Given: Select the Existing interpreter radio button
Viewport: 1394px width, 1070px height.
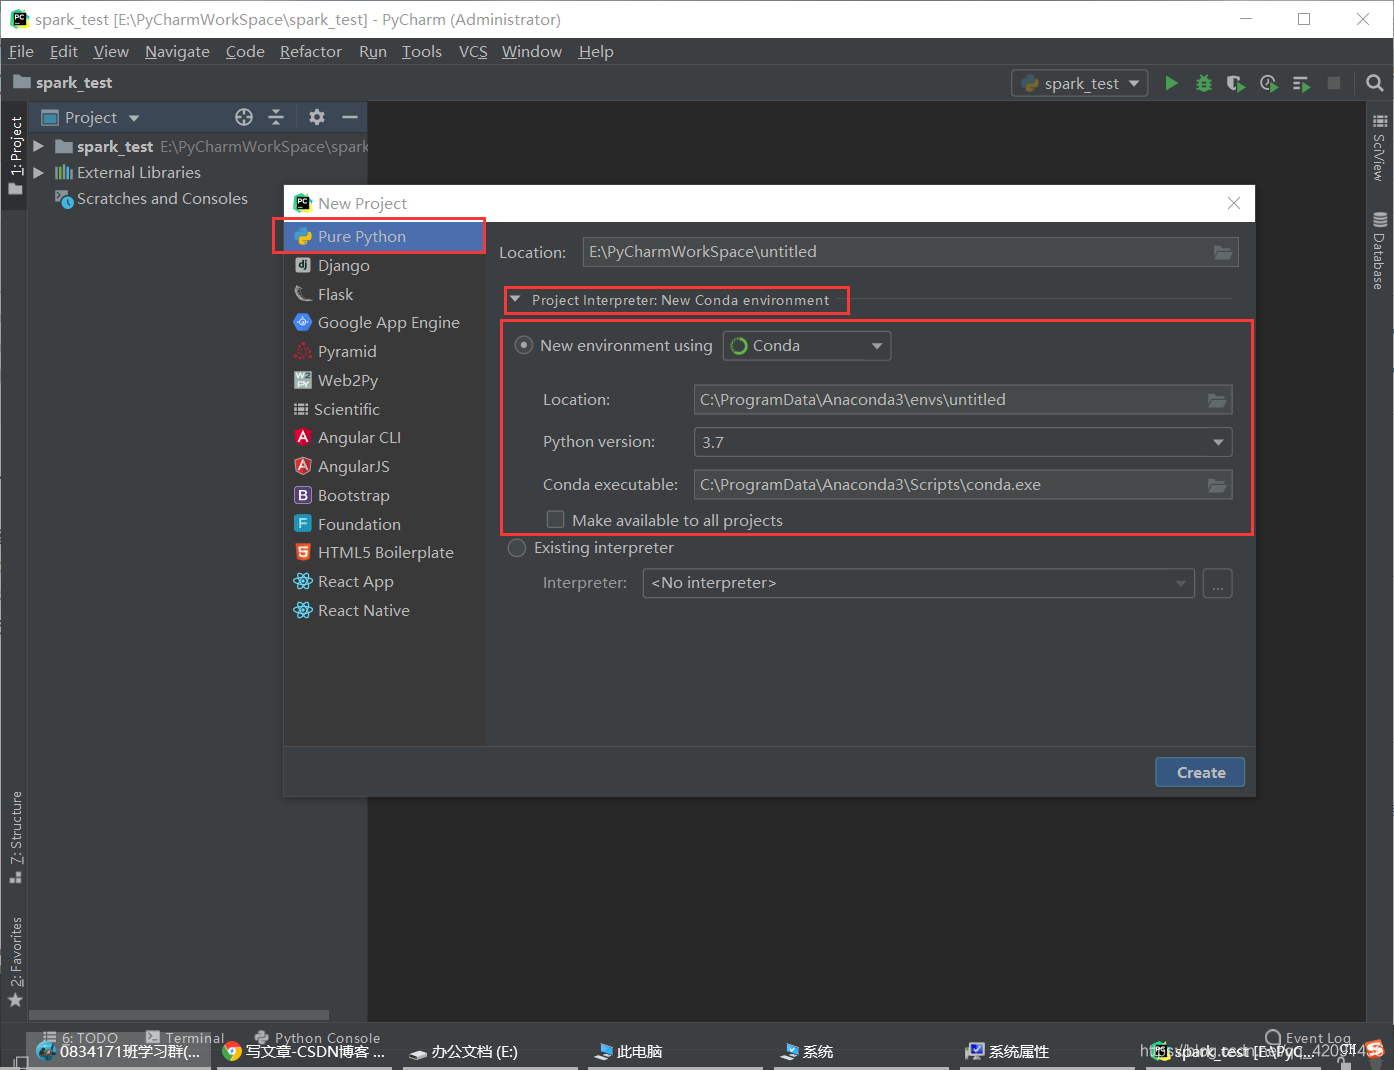Looking at the screenshot, I should click(x=517, y=548).
